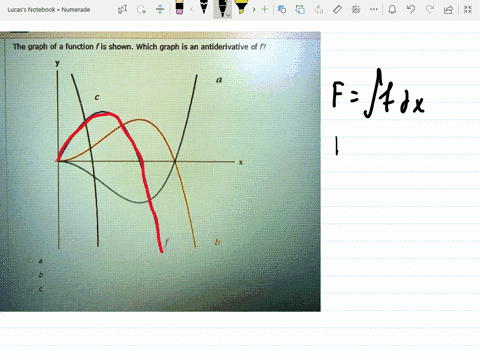The image size is (480, 360).
Task: Share this notebook page
Action: (448, 9)
